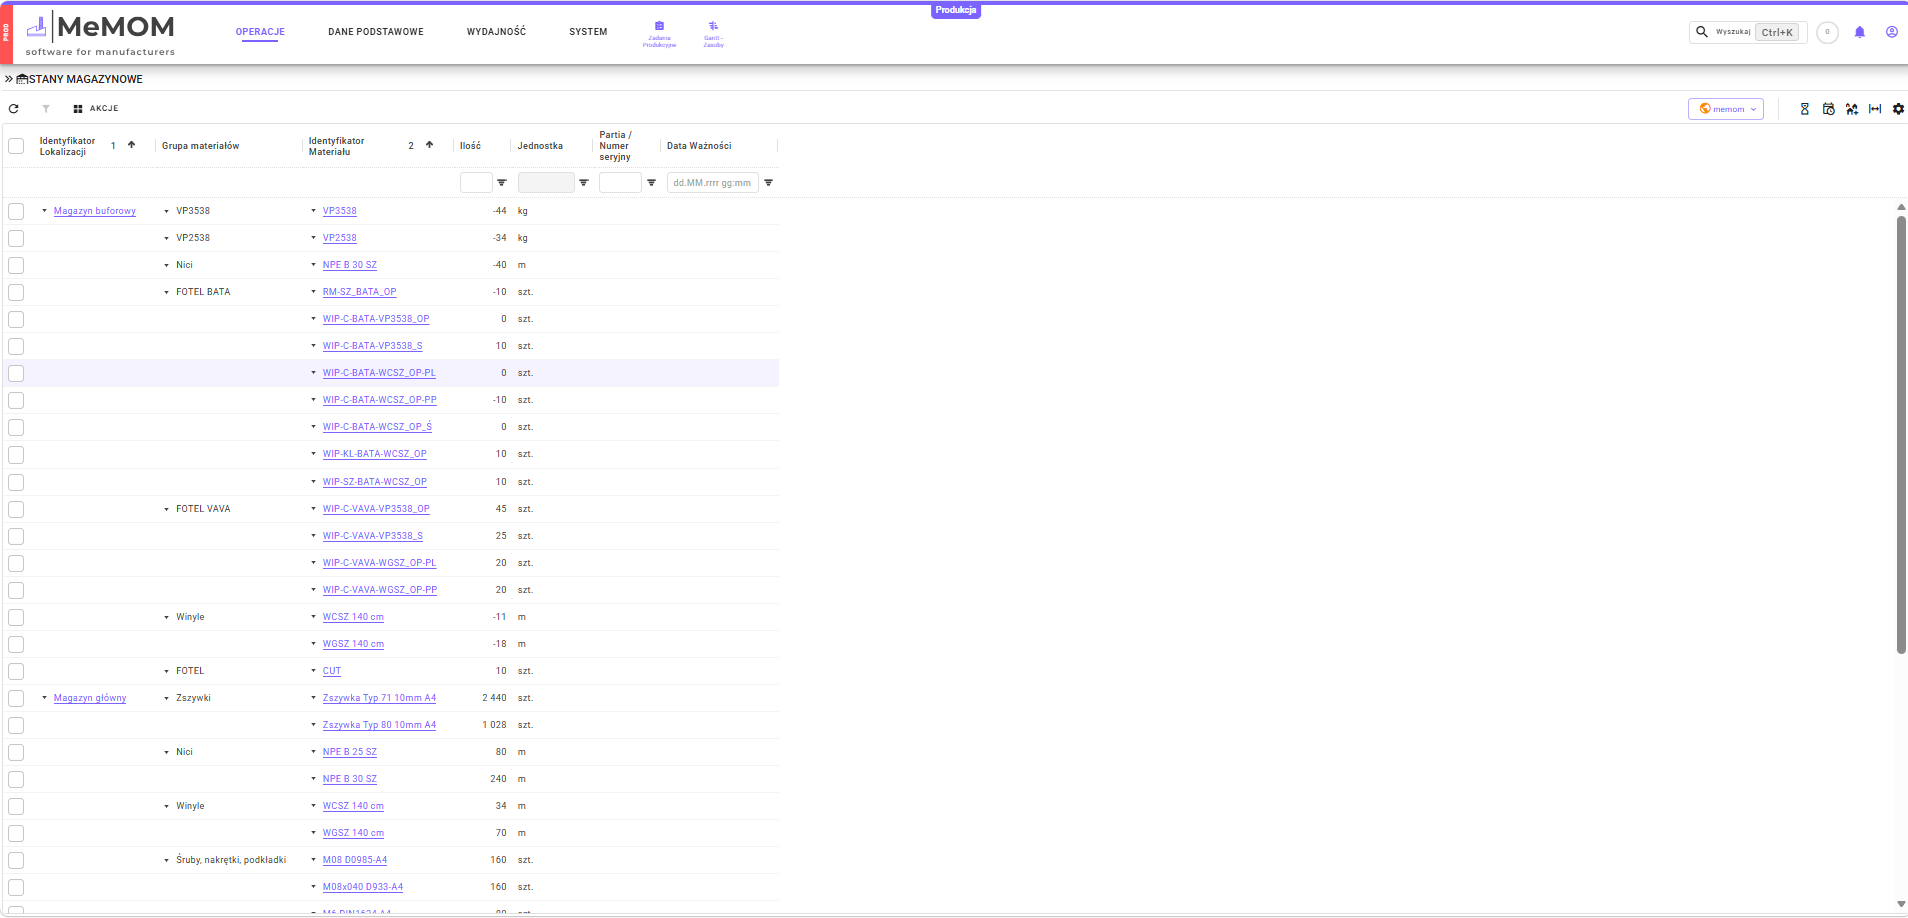Click the warehouse icon beside Stany Magazynowe
This screenshot has height=918, width=1908.
point(22,79)
